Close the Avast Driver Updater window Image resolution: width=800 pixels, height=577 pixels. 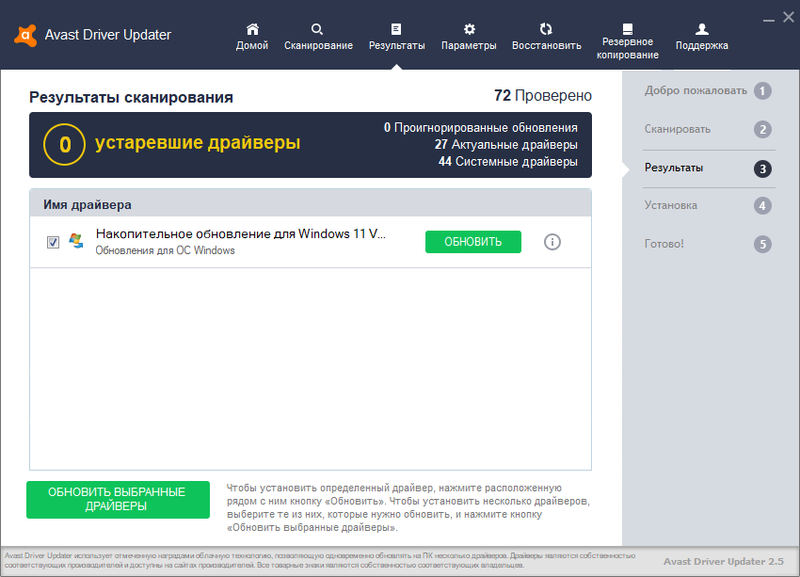tap(788, 17)
